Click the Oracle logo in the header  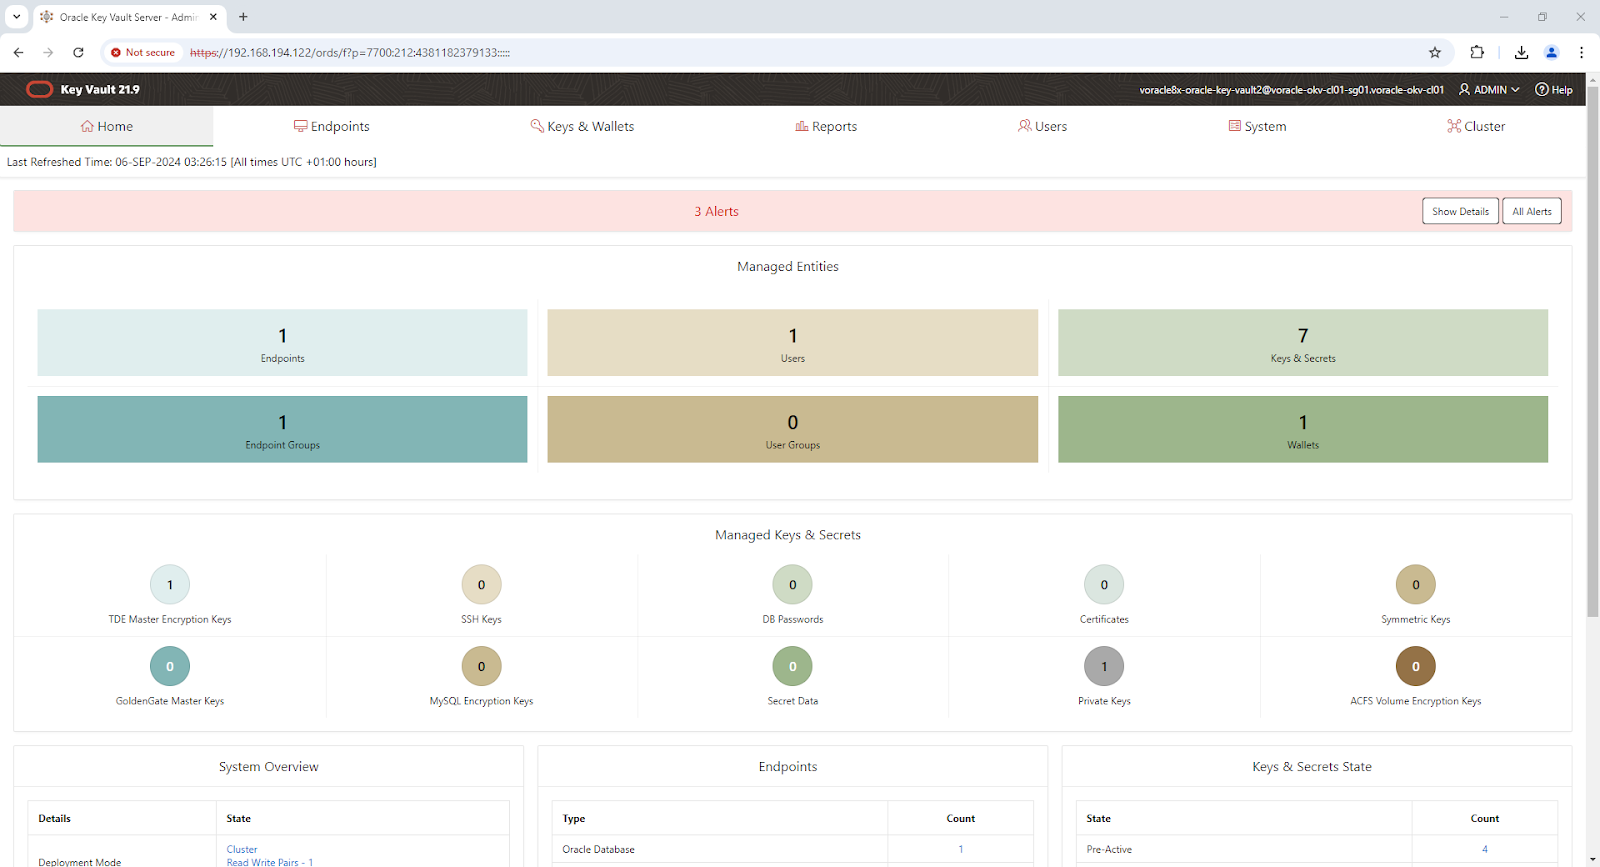[39, 89]
